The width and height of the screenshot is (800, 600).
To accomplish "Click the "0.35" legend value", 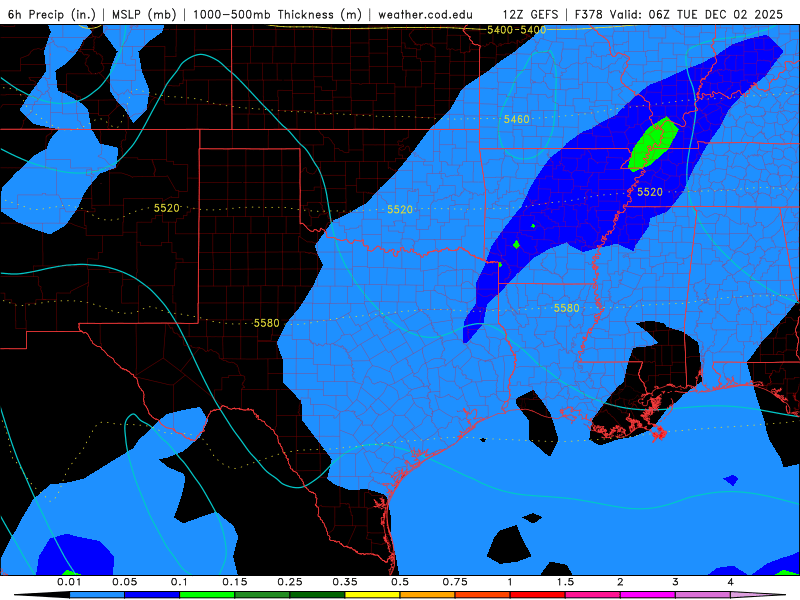I will coord(345,582).
